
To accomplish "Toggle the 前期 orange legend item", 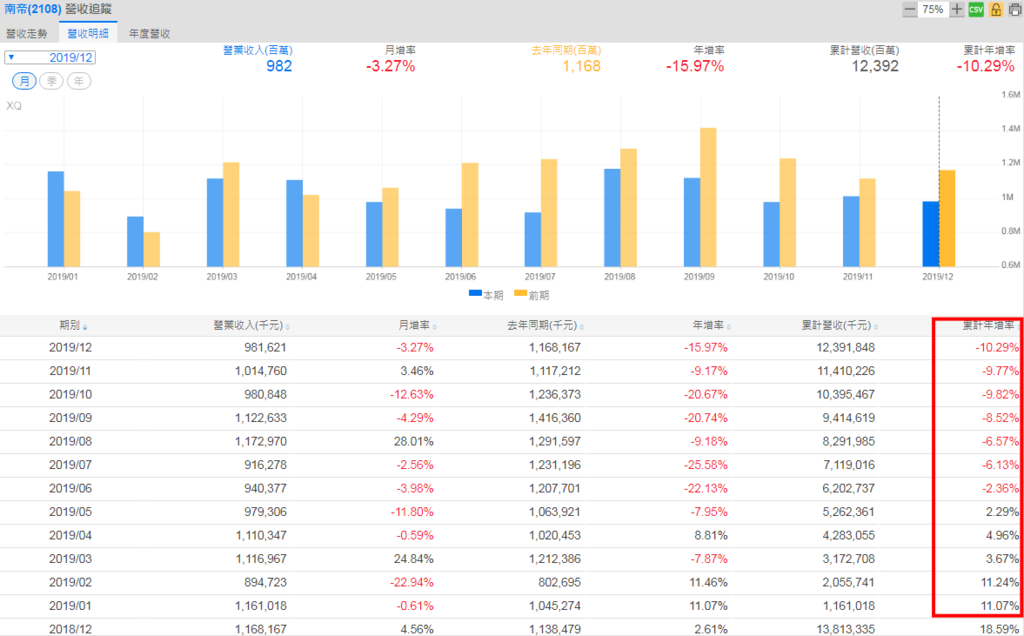I will pos(532,295).
